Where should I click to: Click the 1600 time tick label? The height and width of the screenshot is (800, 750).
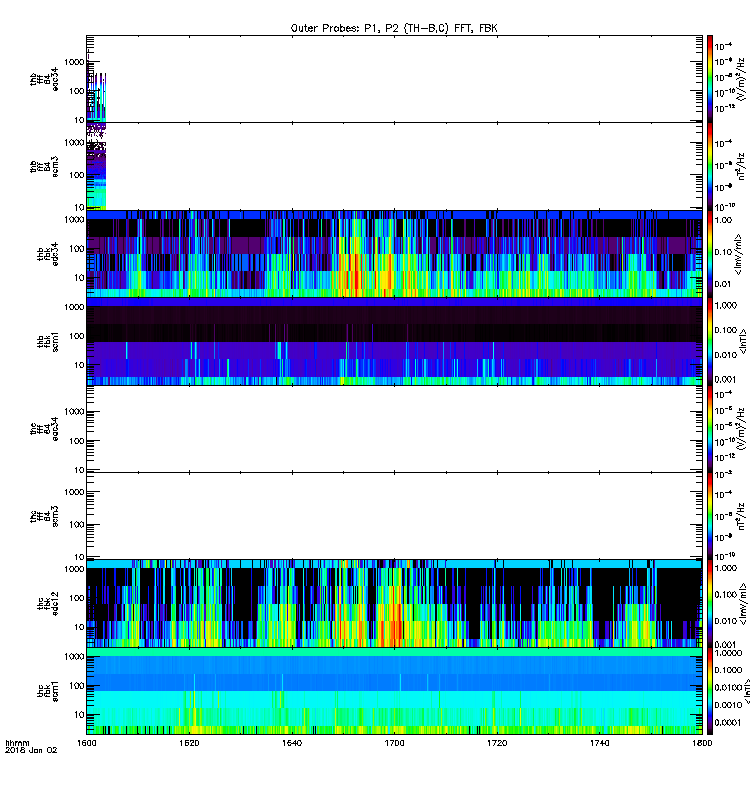[86, 743]
